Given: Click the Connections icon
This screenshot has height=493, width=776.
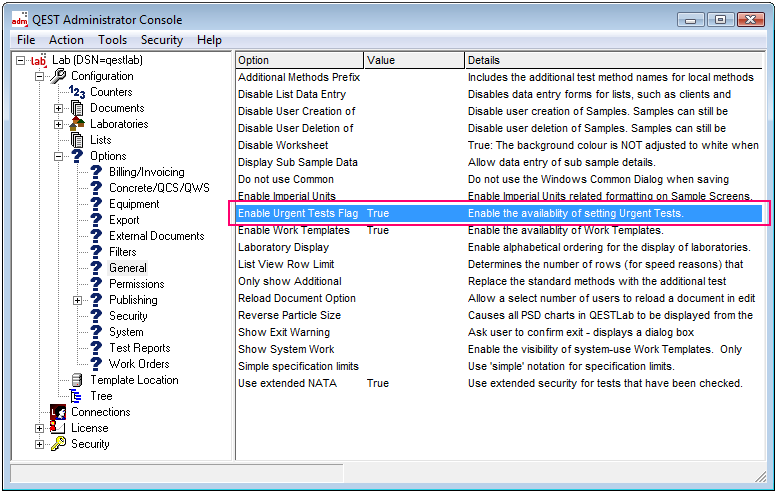Looking at the screenshot, I should [58, 412].
